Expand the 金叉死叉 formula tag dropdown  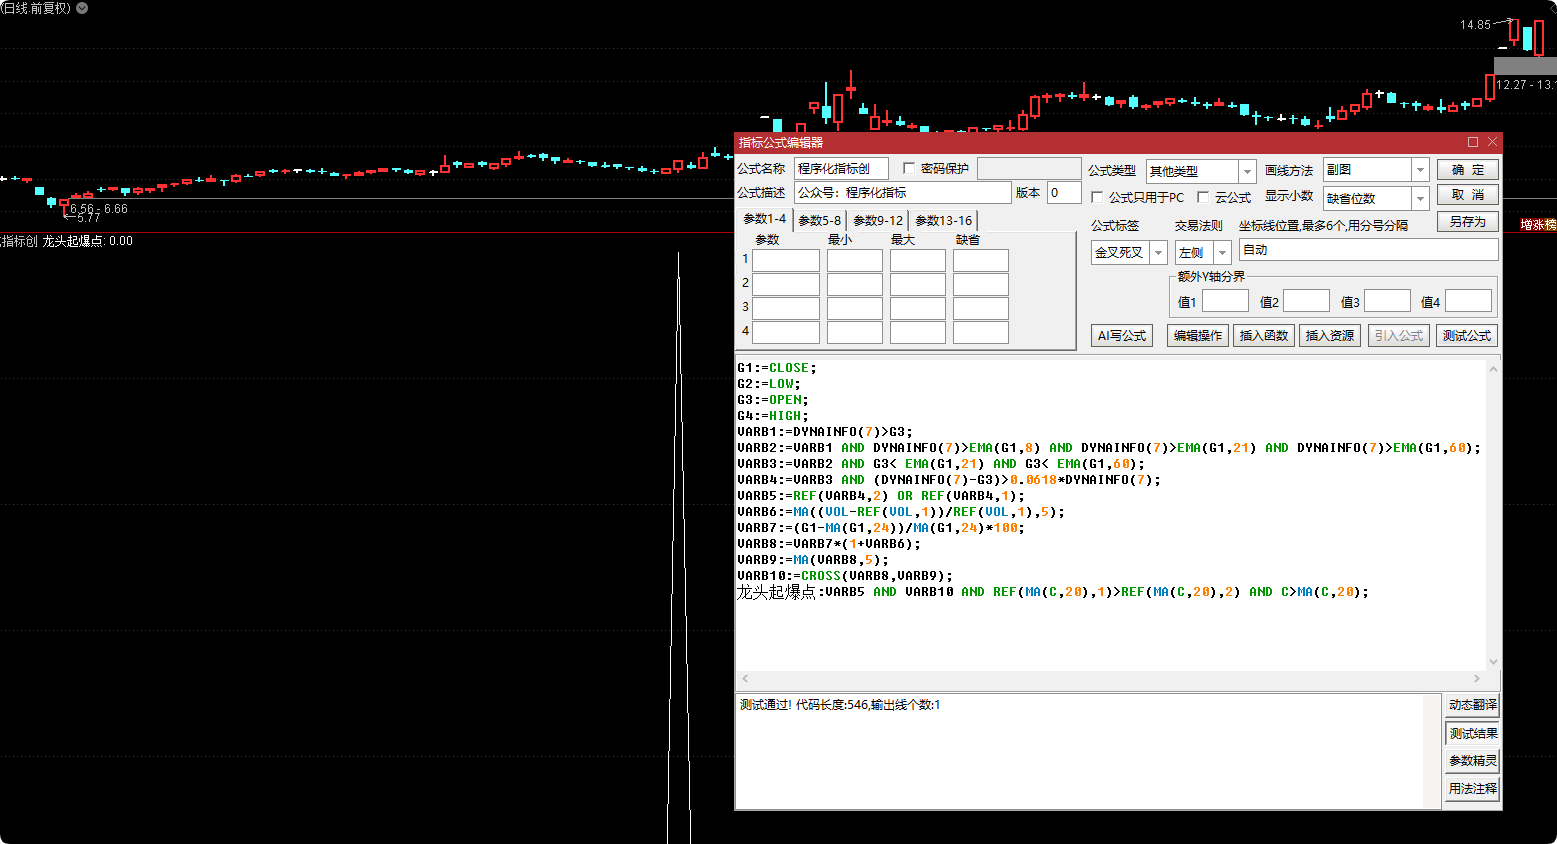1158,253
